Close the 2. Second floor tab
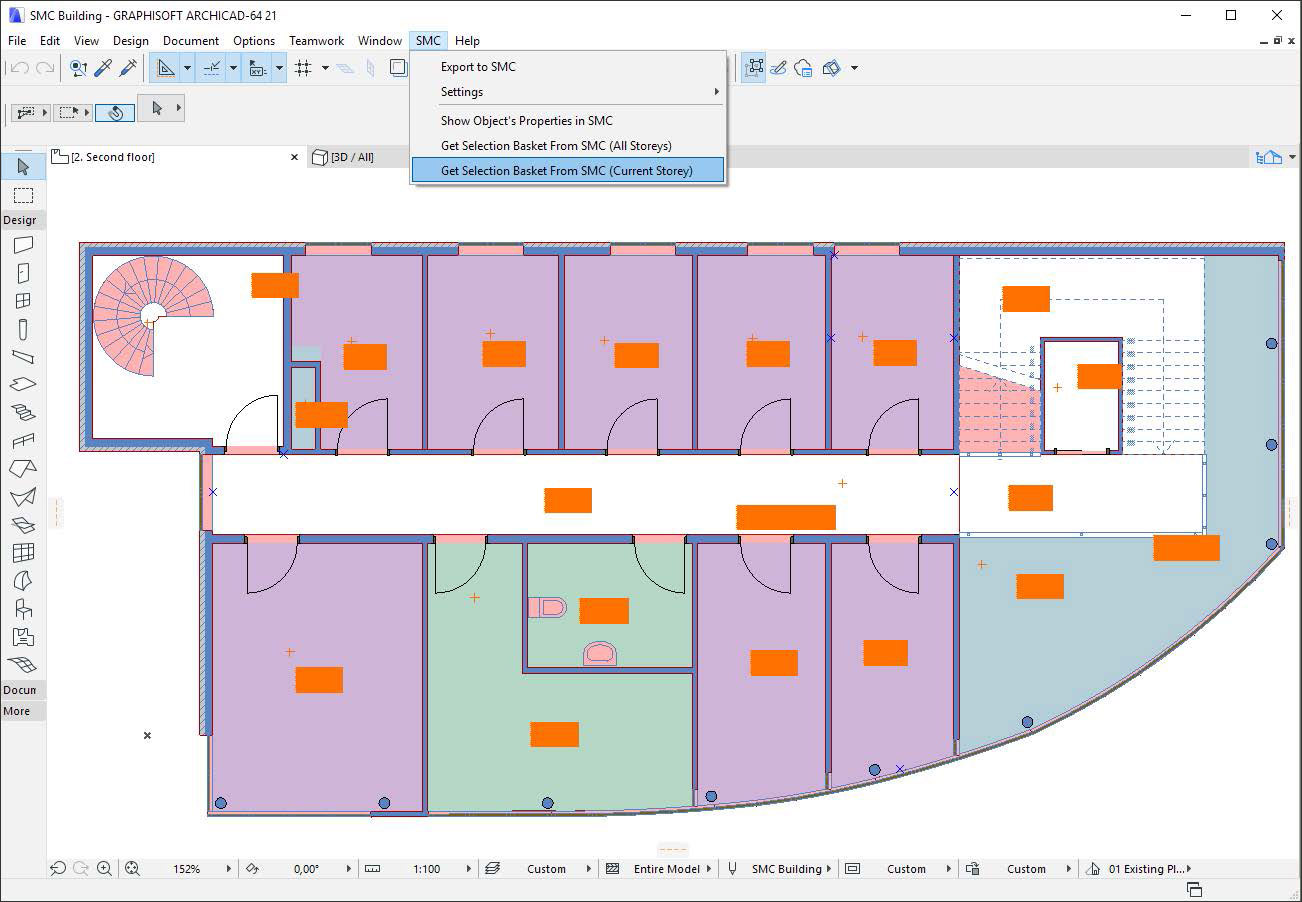The height and width of the screenshot is (902, 1302). coord(295,157)
